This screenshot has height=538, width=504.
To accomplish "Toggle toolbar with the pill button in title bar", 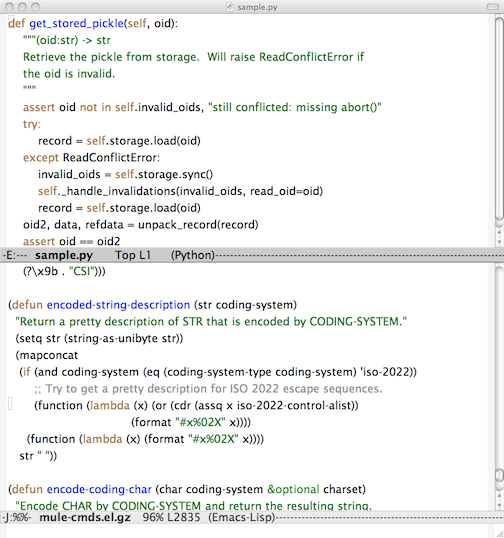I will [493, 7].
